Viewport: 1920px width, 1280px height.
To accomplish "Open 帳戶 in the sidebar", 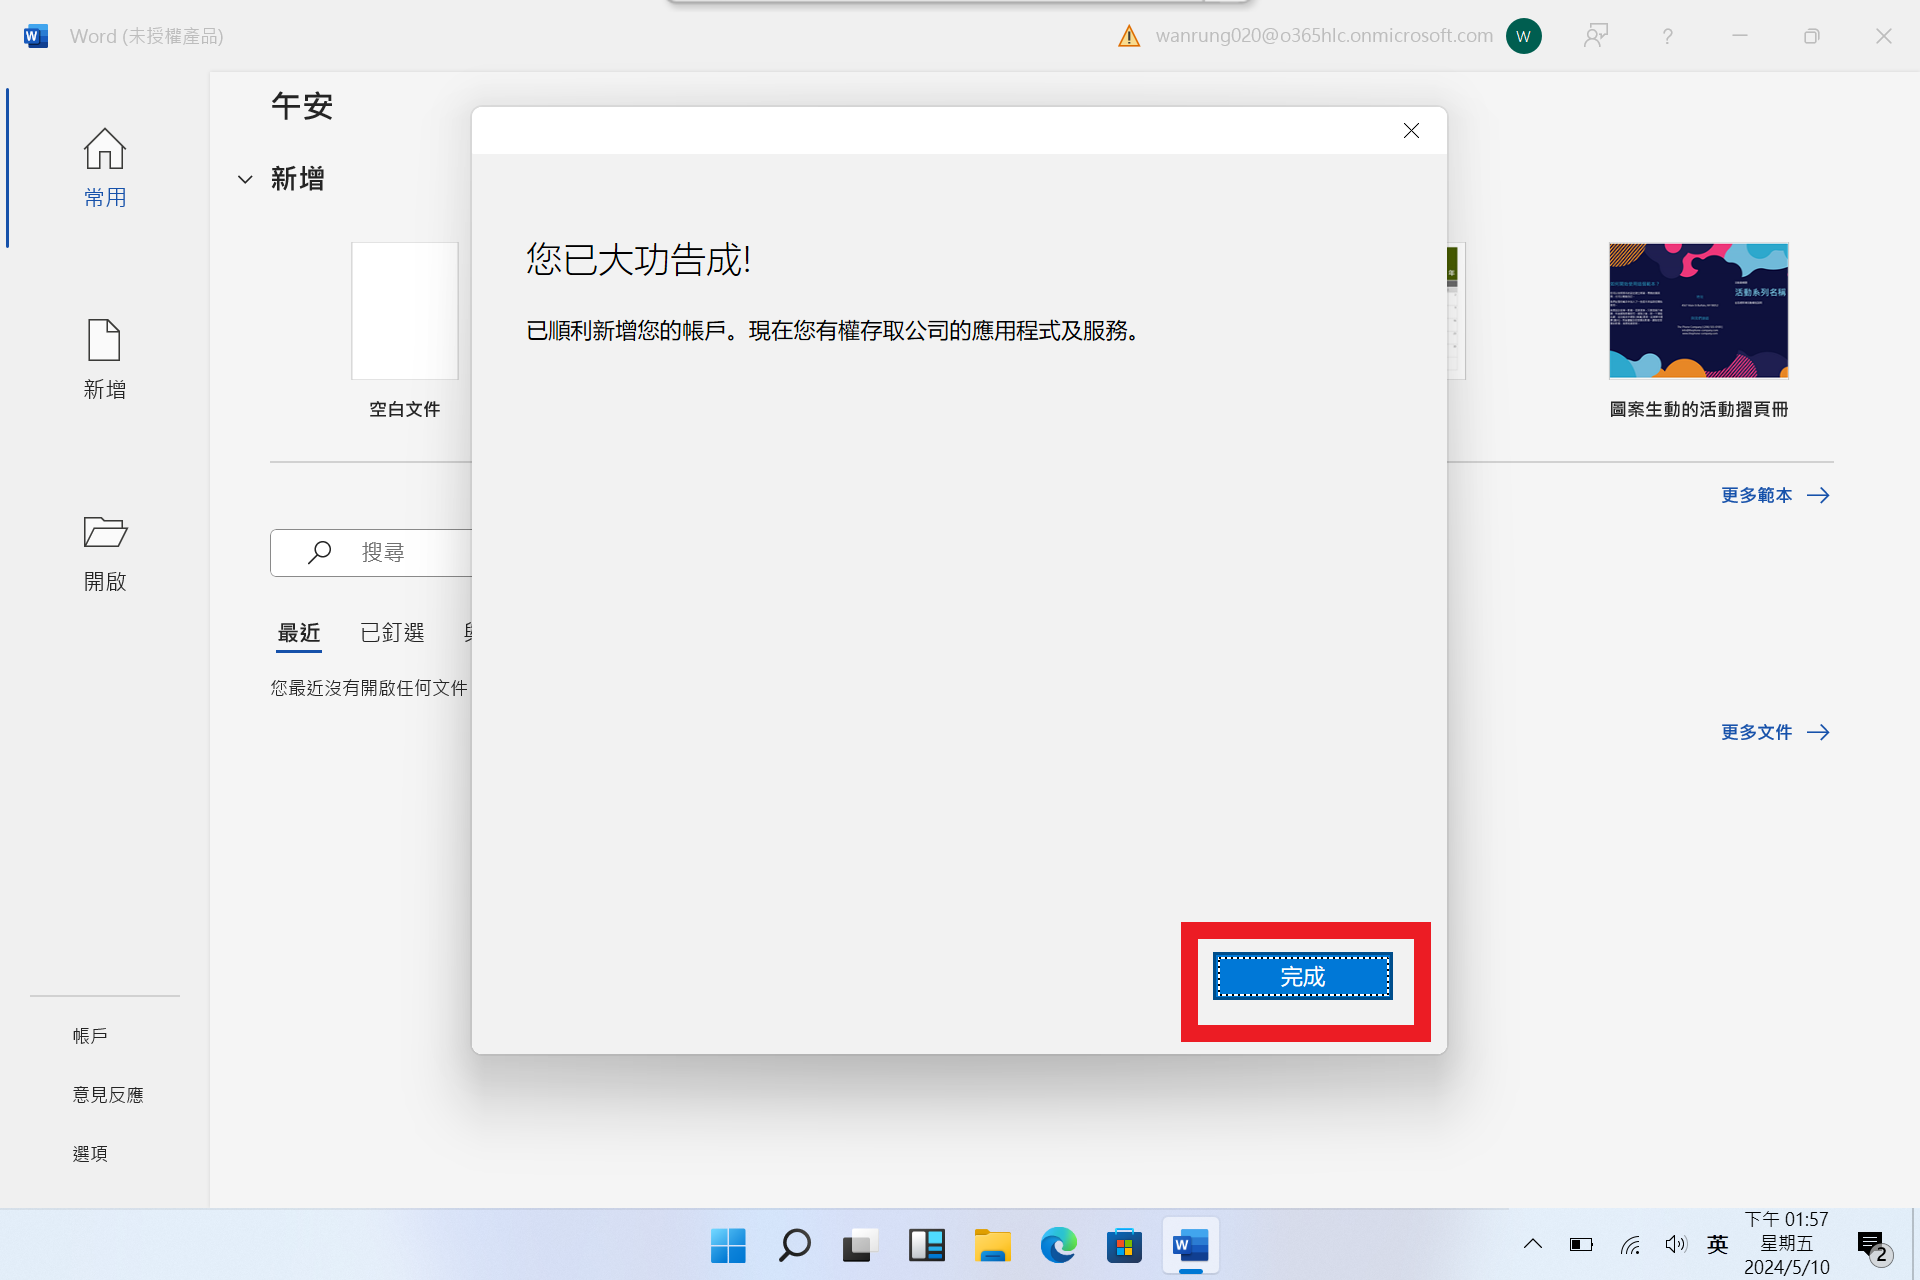I will pyautogui.click(x=90, y=1036).
